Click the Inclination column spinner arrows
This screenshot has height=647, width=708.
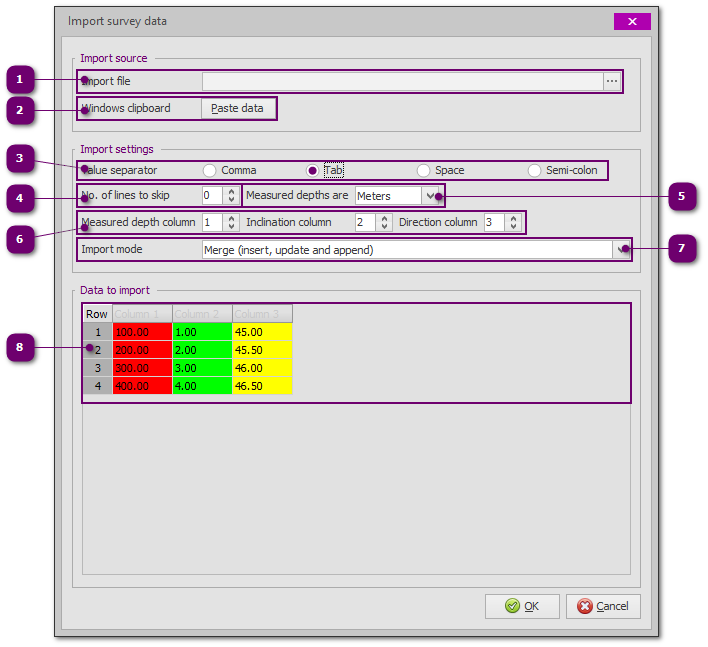384,222
